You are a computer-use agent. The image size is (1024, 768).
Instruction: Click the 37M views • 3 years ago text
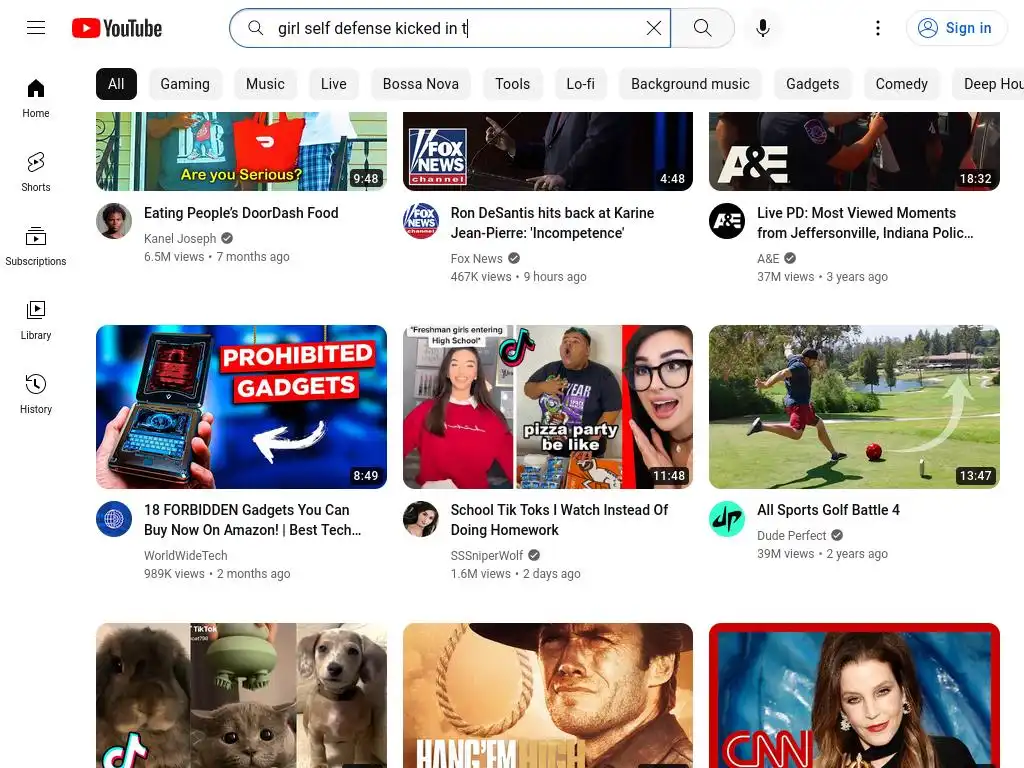tap(822, 277)
